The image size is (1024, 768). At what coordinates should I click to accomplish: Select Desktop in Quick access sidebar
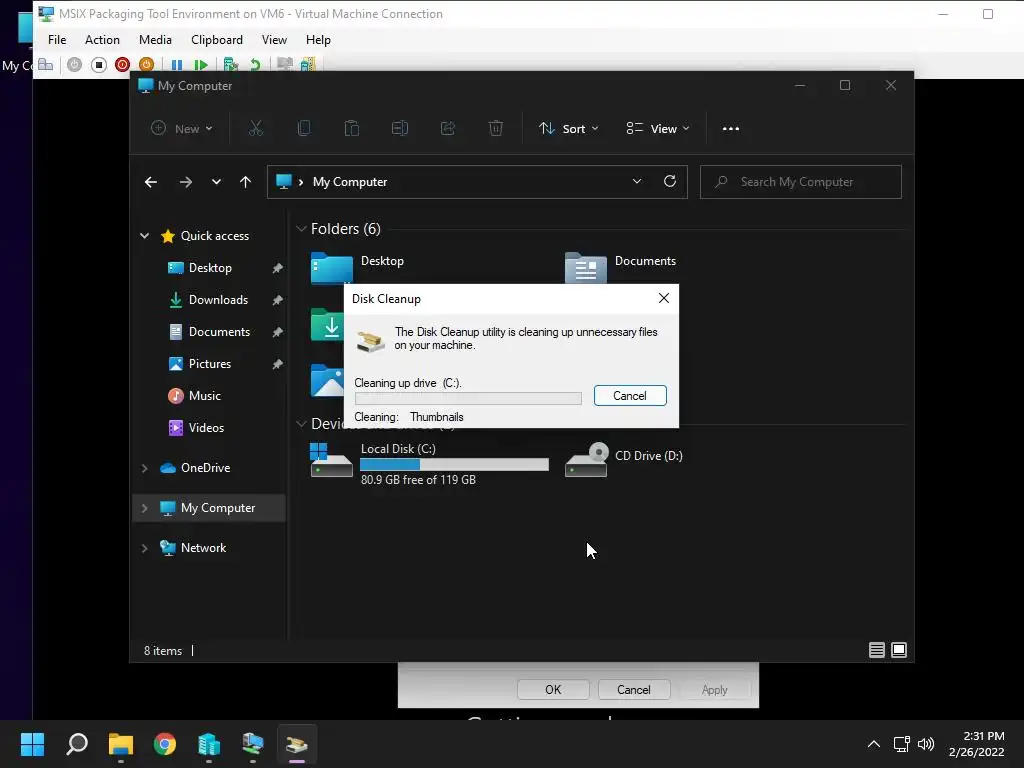[209, 268]
